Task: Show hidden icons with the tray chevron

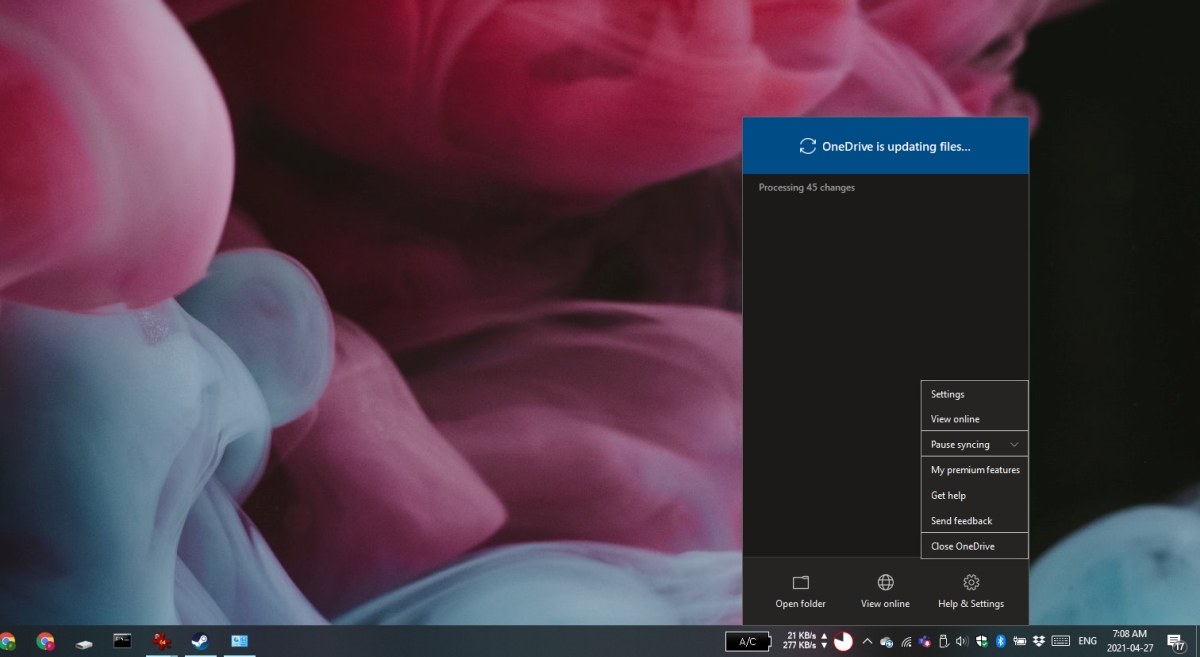Action: coord(867,643)
